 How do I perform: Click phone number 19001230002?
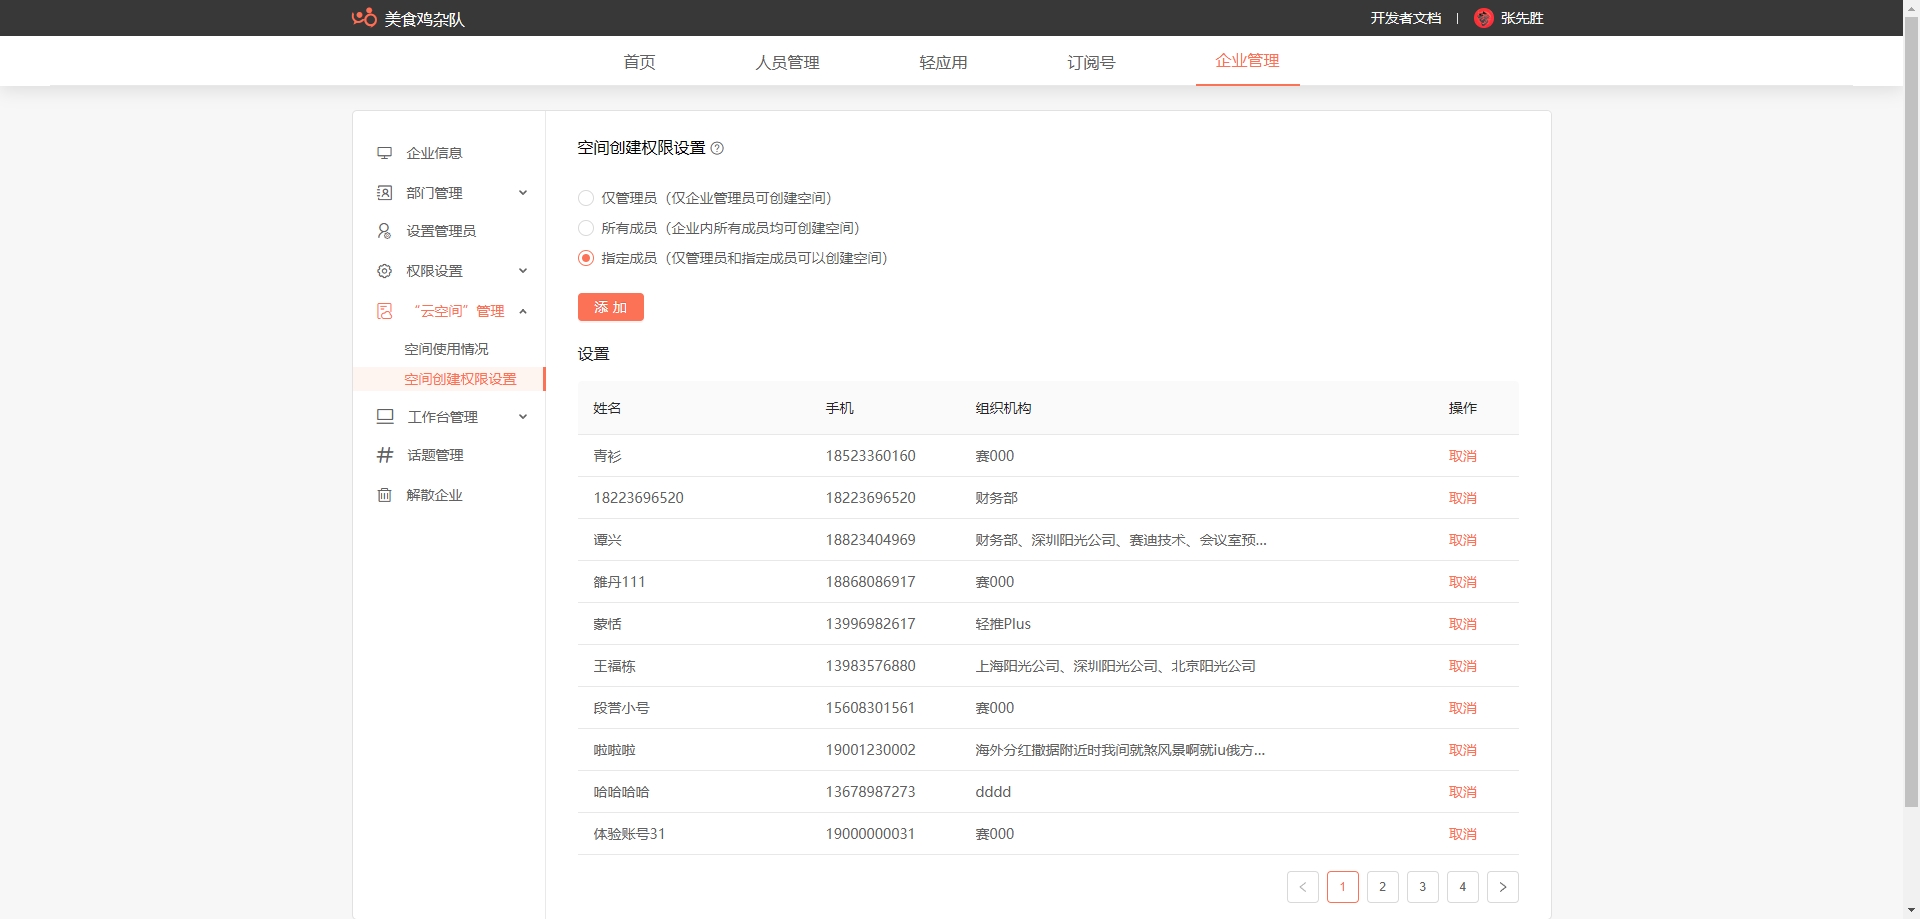870,750
